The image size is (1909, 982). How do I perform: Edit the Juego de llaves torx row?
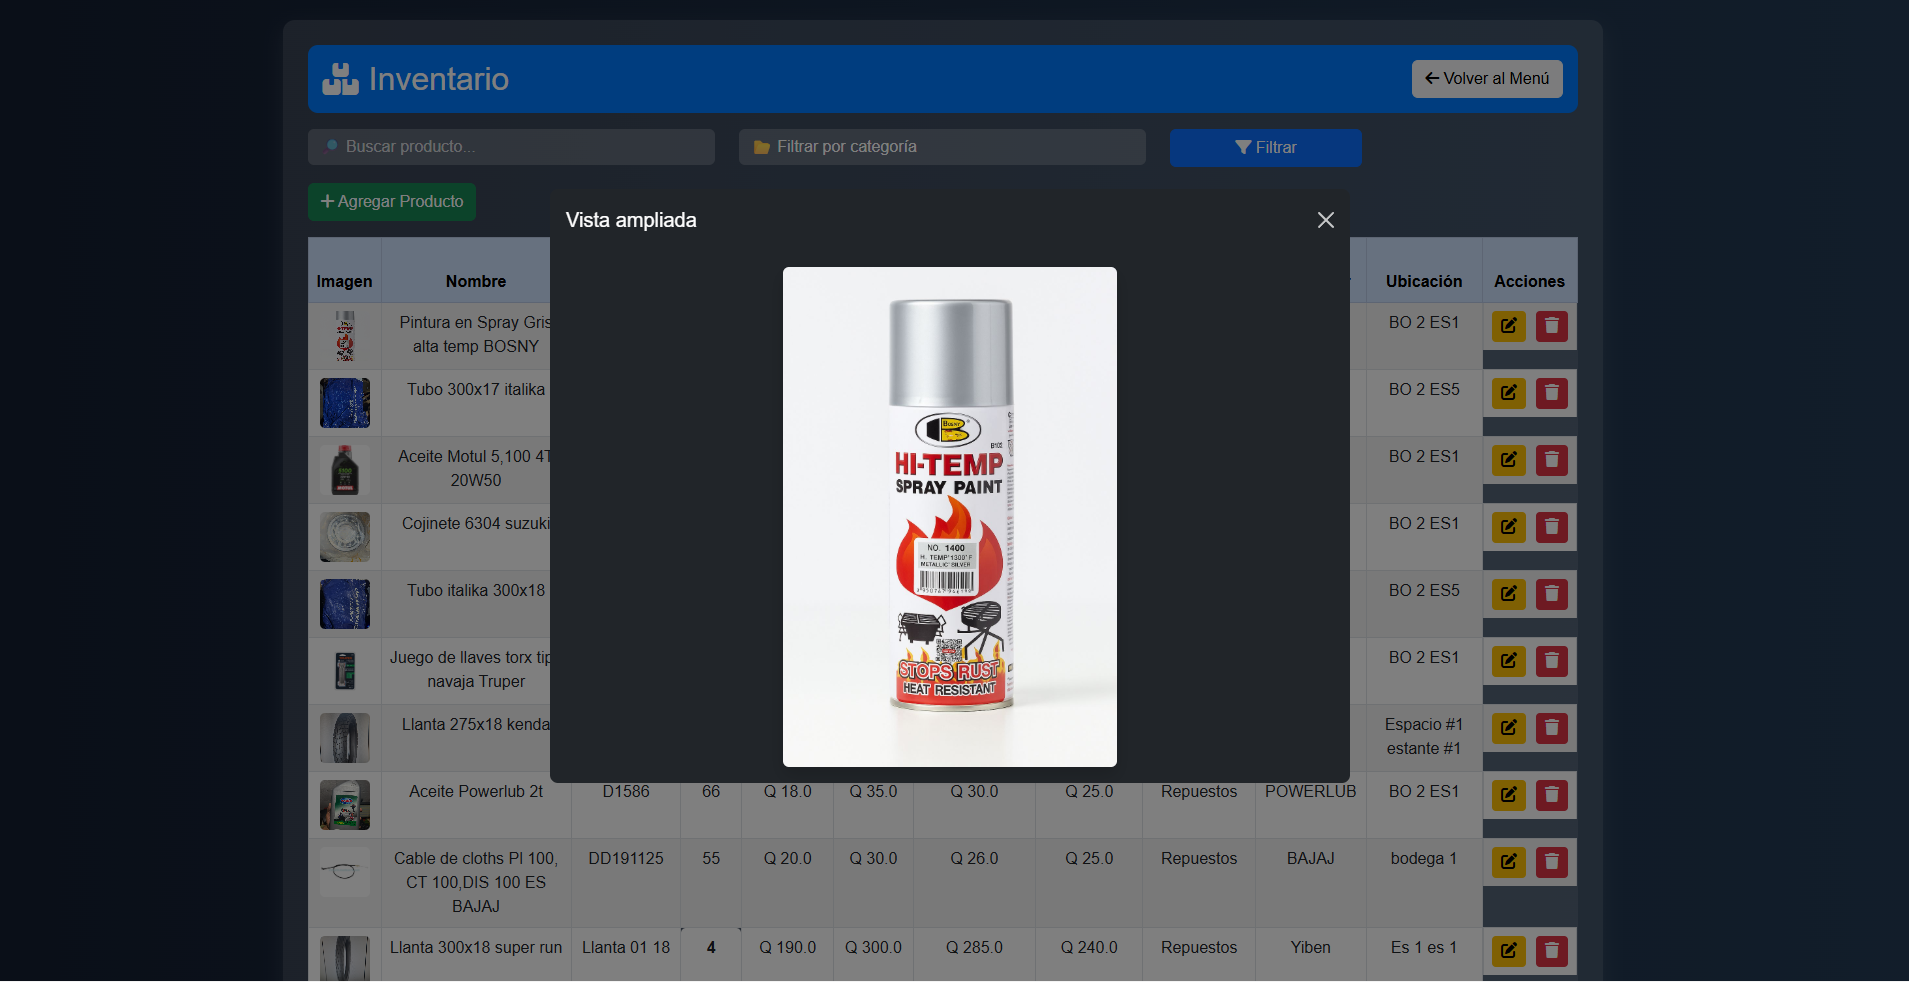point(1509,661)
